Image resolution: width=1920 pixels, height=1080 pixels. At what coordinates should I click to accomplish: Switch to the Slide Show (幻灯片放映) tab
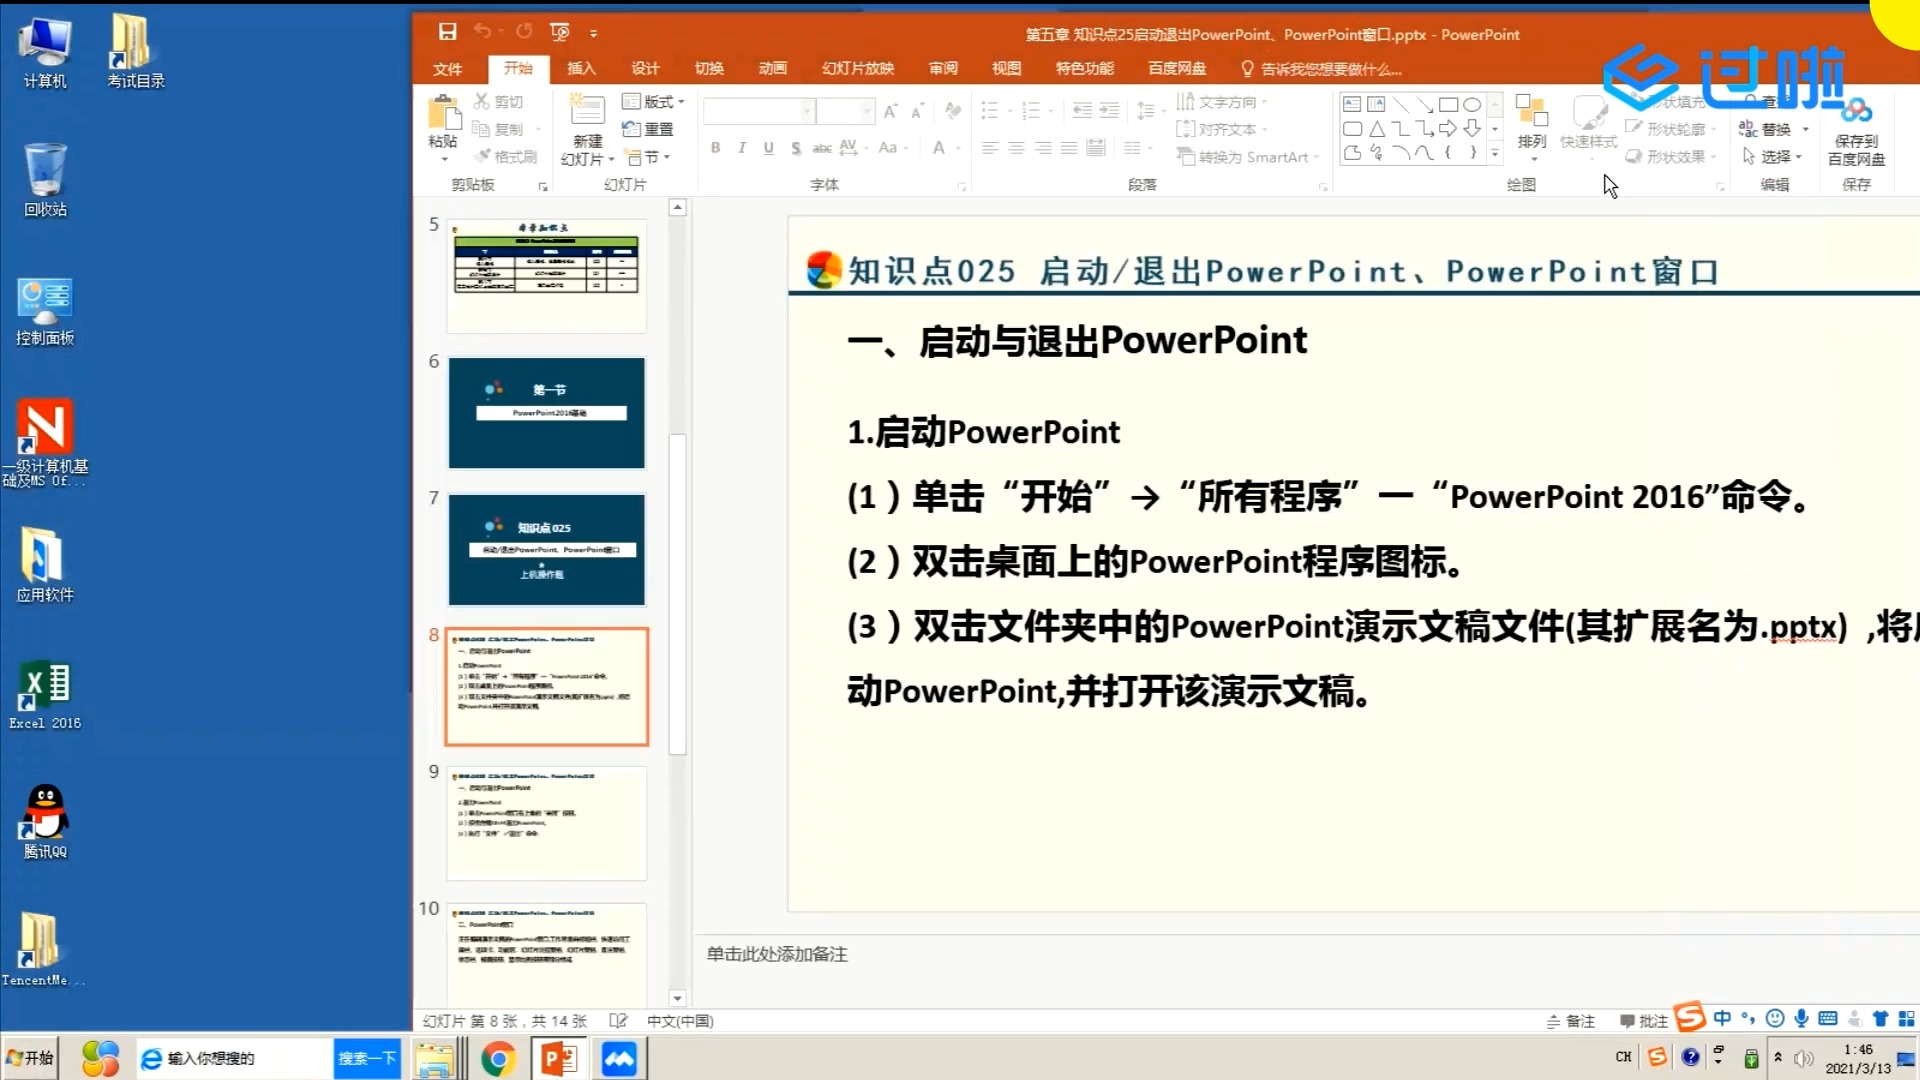pos(857,68)
